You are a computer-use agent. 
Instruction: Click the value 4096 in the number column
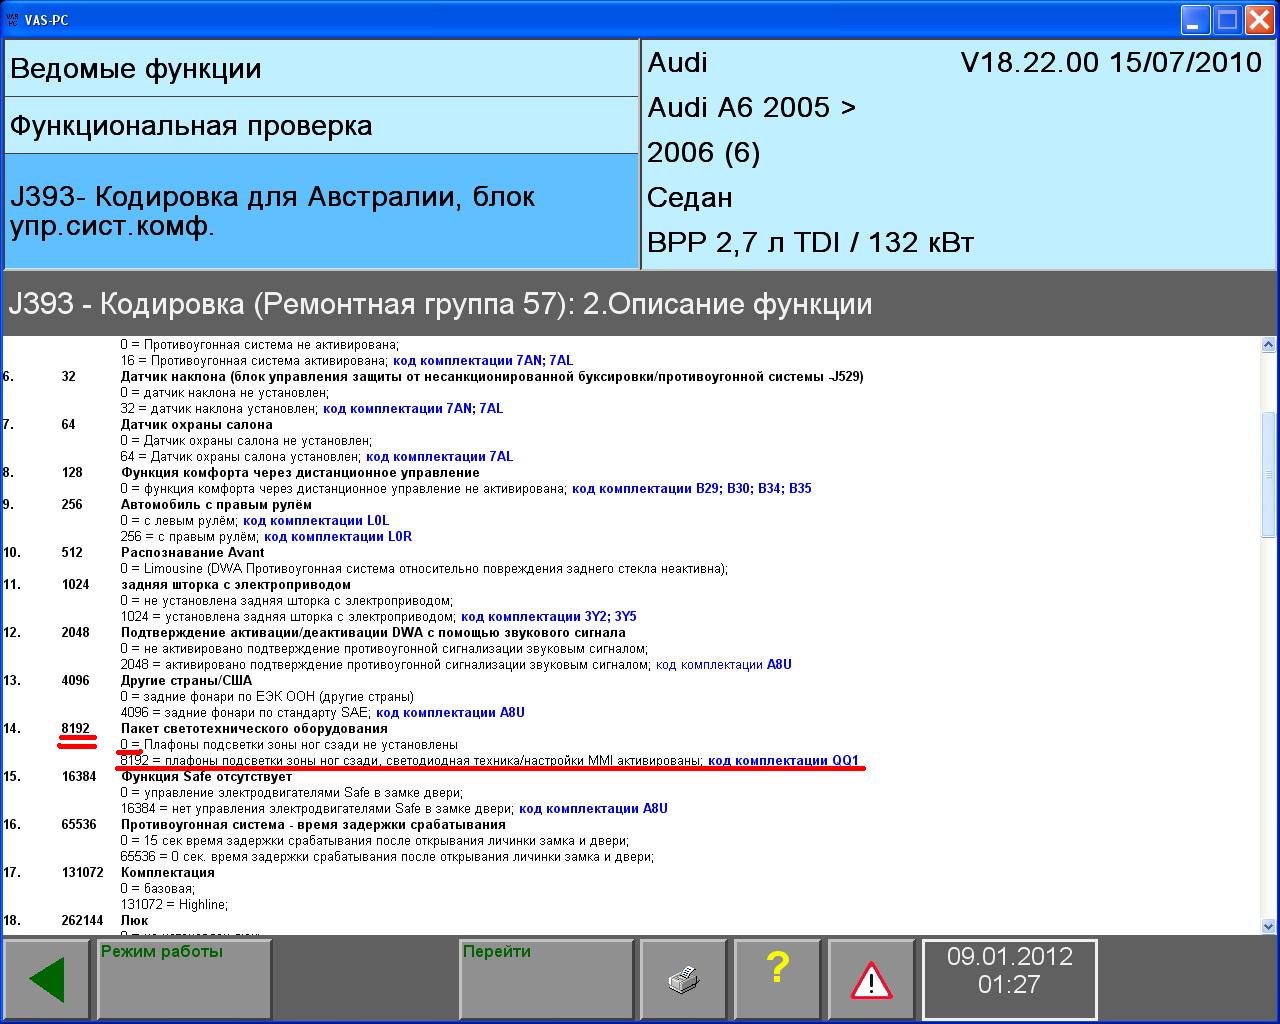click(76, 681)
